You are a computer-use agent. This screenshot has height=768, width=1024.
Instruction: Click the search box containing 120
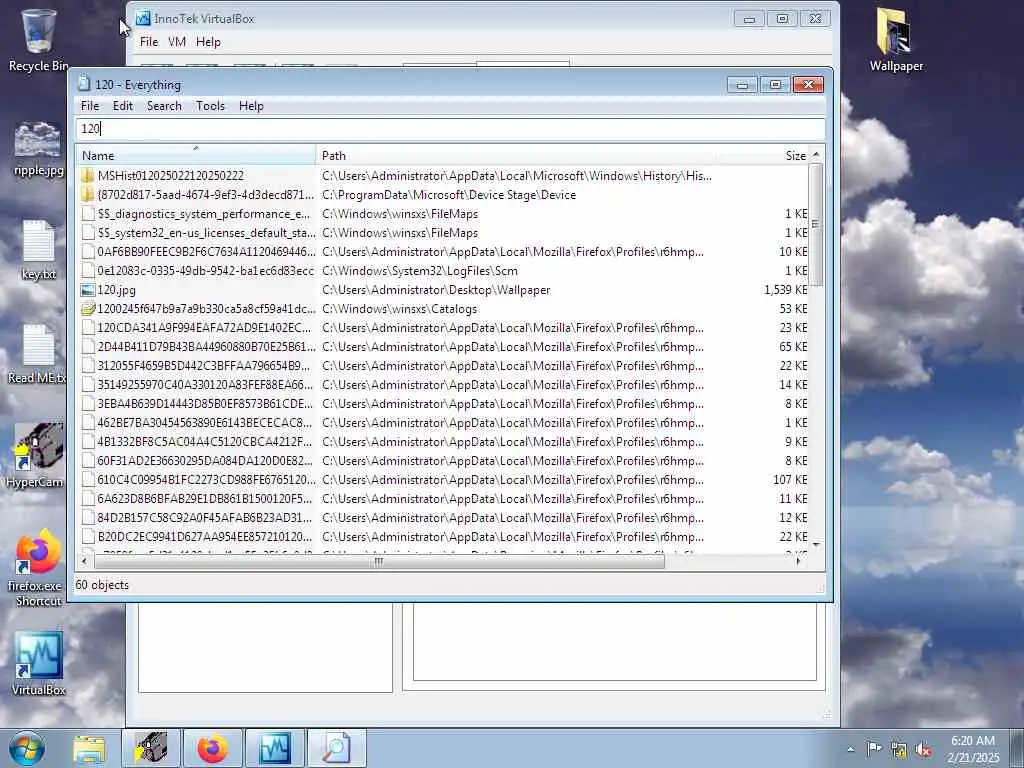pyautogui.click(x=450, y=129)
